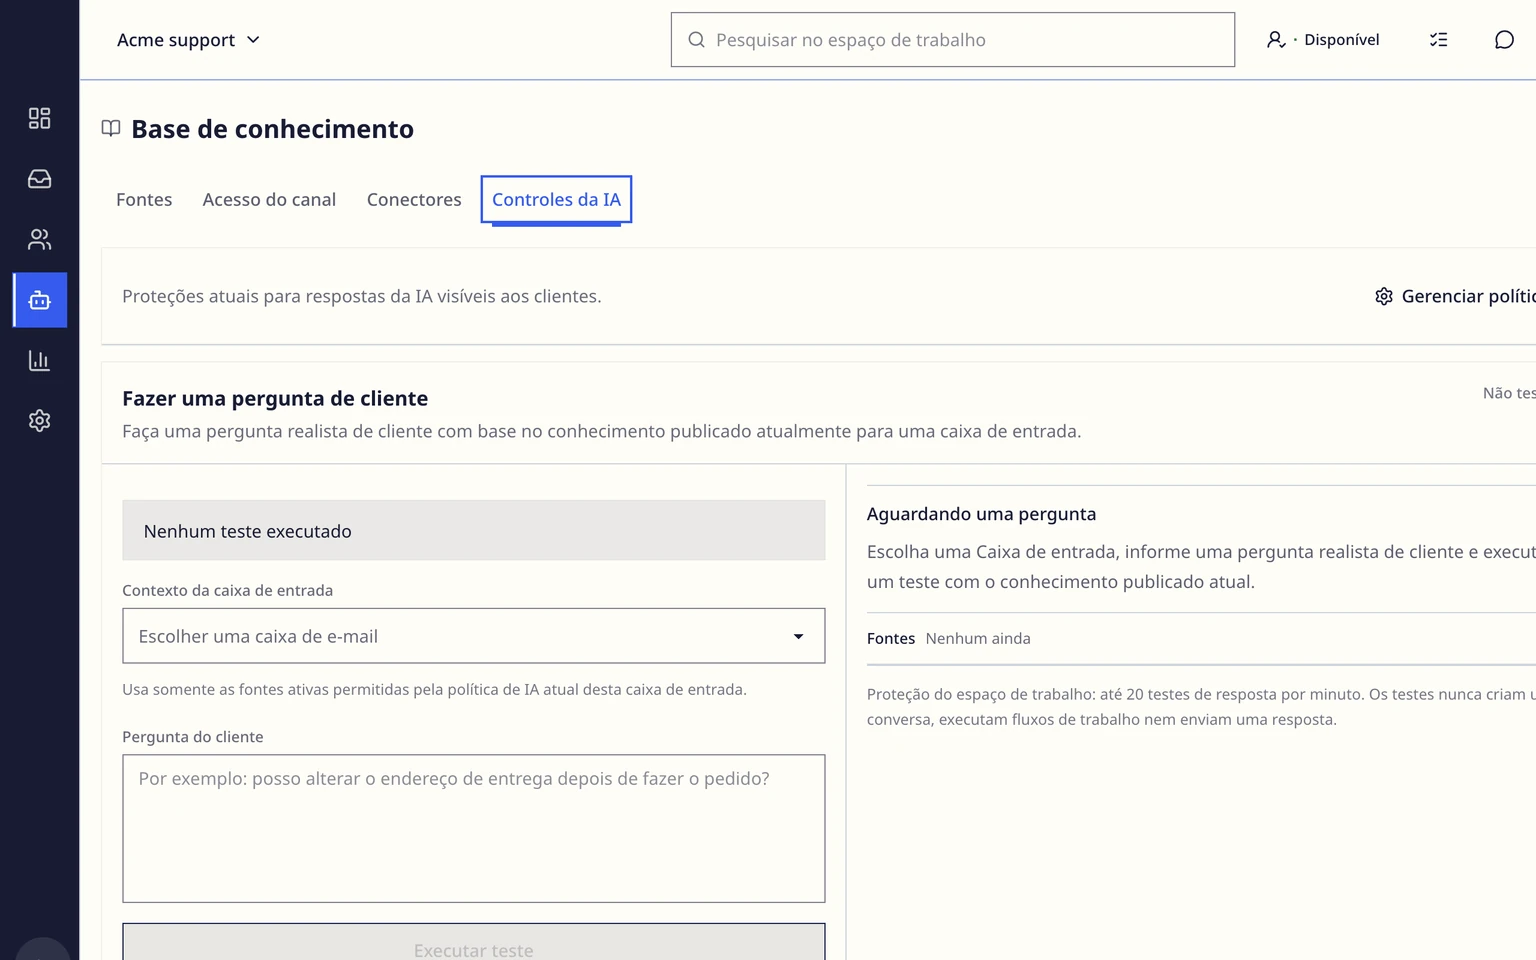
Task: Open the reports bar chart icon
Action: [39, 360]
